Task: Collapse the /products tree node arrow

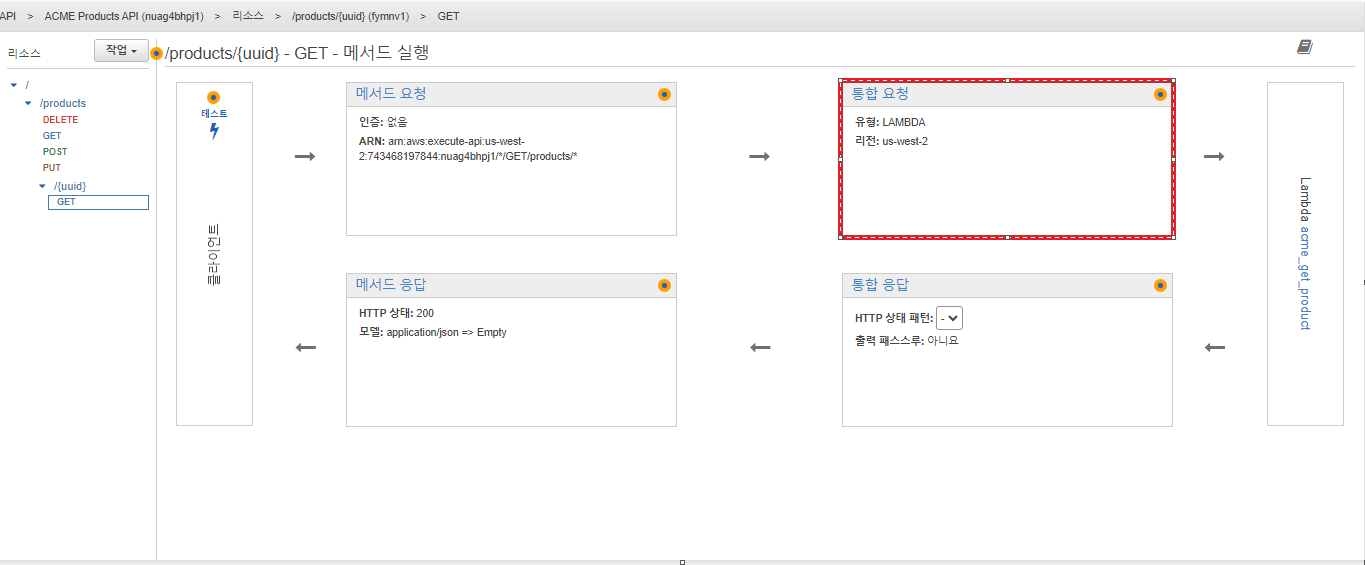Action: click(x=28, y=103)
